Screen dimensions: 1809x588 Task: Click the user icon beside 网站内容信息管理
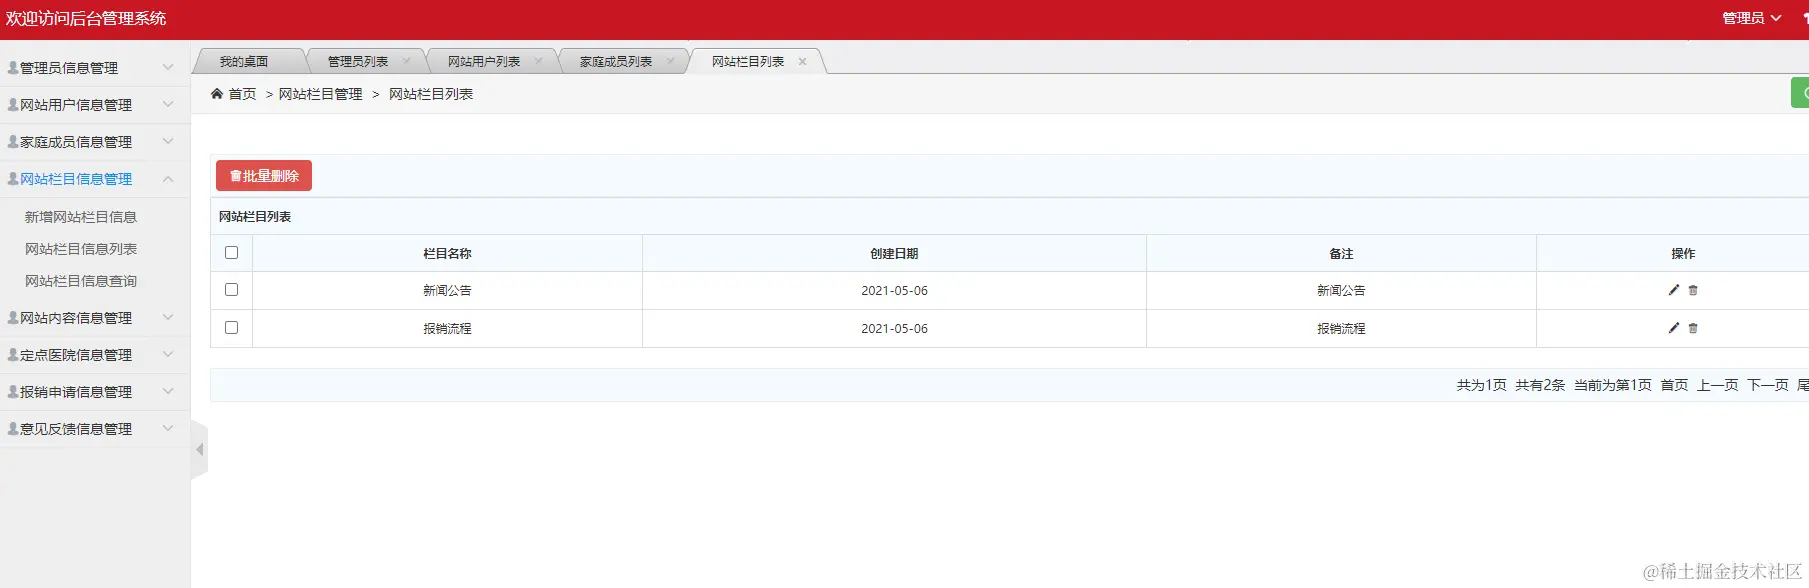tap(13, 317)
